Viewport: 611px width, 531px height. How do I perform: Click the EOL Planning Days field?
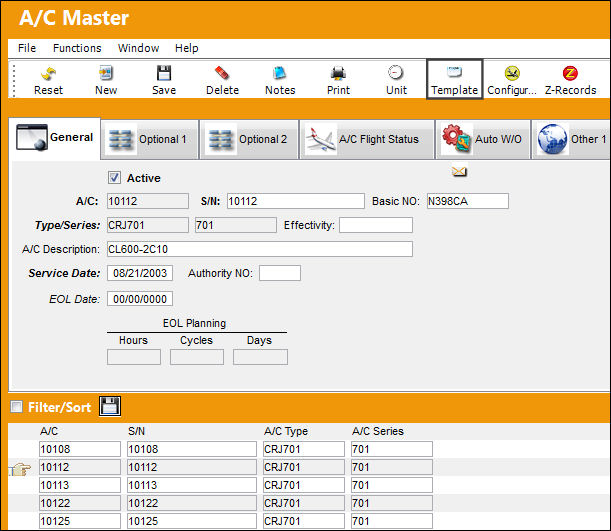(260, 357)
